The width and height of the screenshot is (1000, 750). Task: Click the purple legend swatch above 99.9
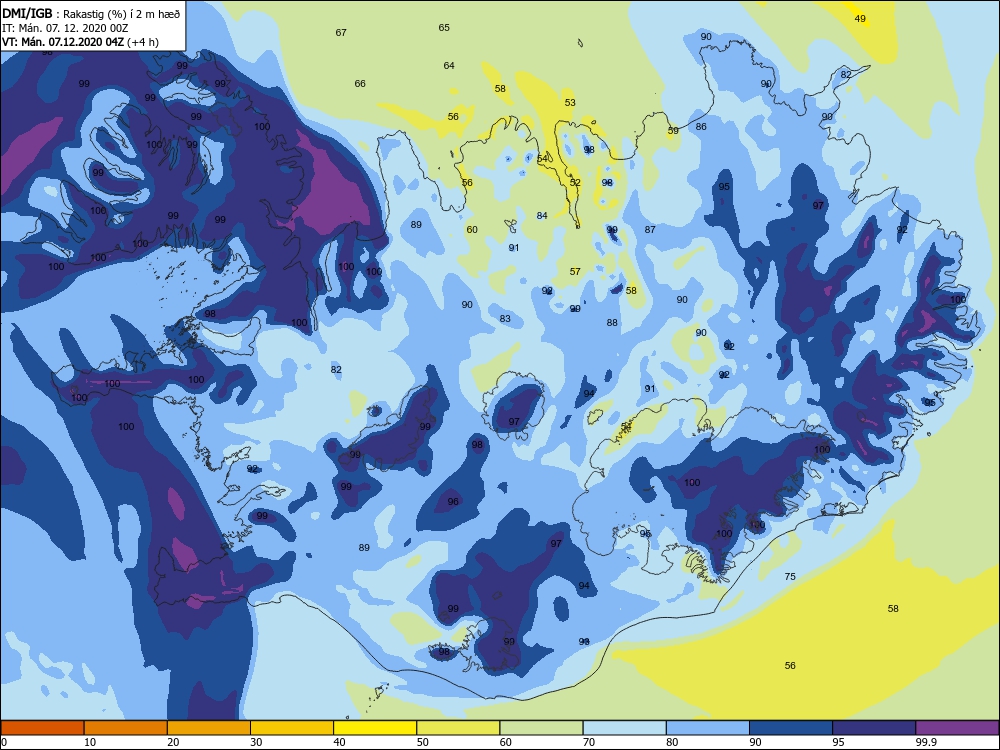click(x=957, y=728)
